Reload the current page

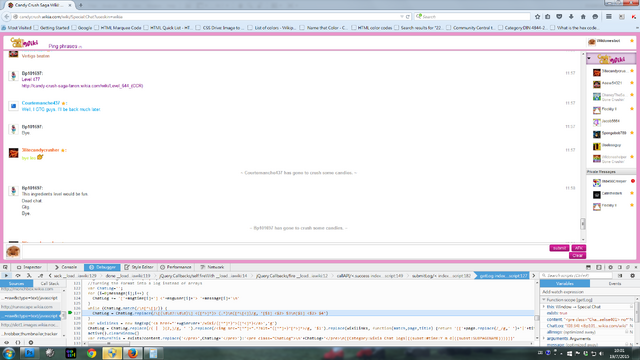coord(407,17)
